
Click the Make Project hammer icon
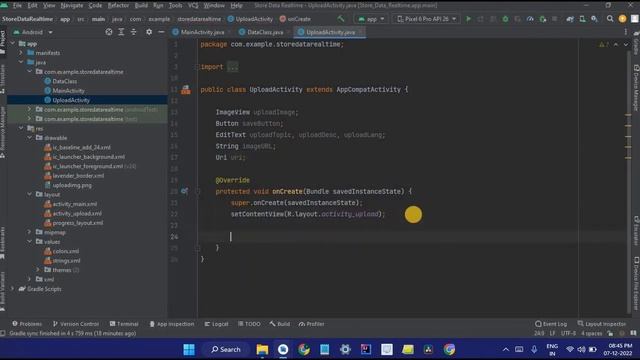[x=340, y=19]
